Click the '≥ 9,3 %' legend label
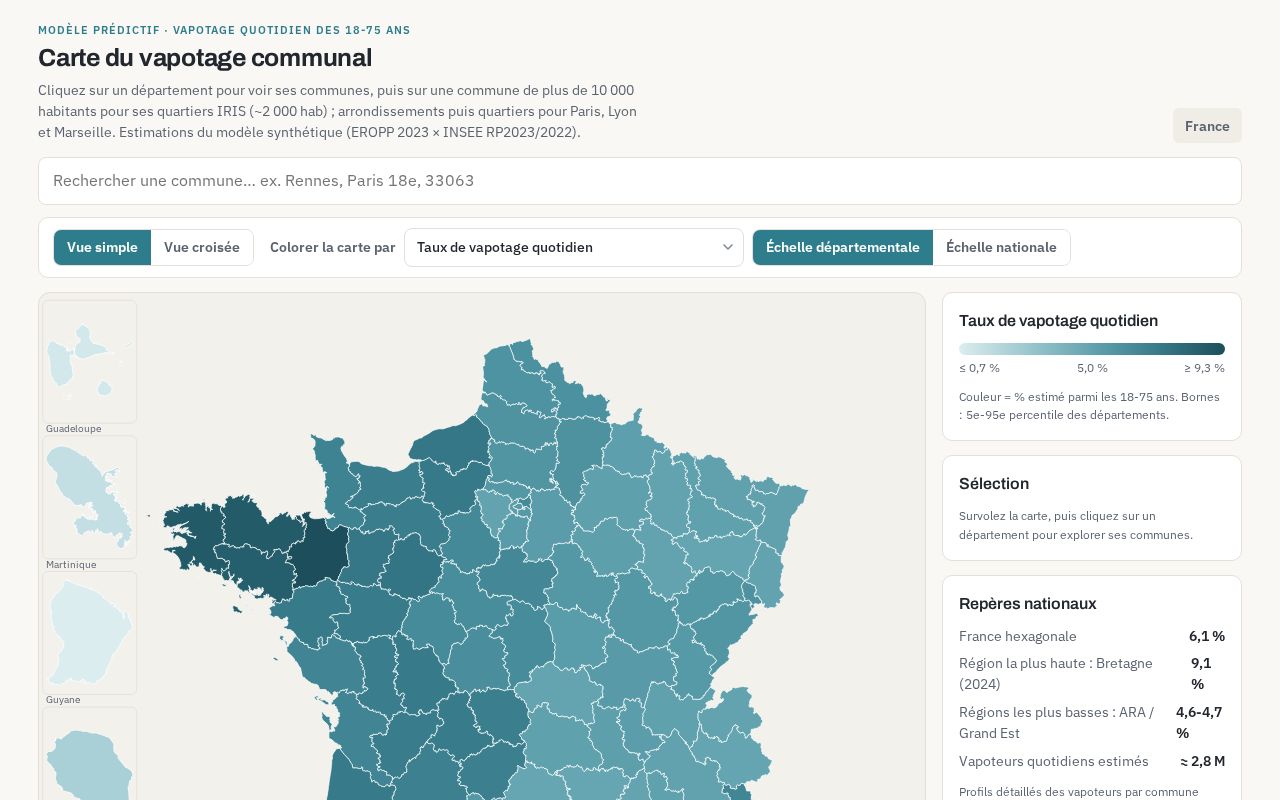The height and width of the screenshot is (800, 1280). (x=1205, y=368)
